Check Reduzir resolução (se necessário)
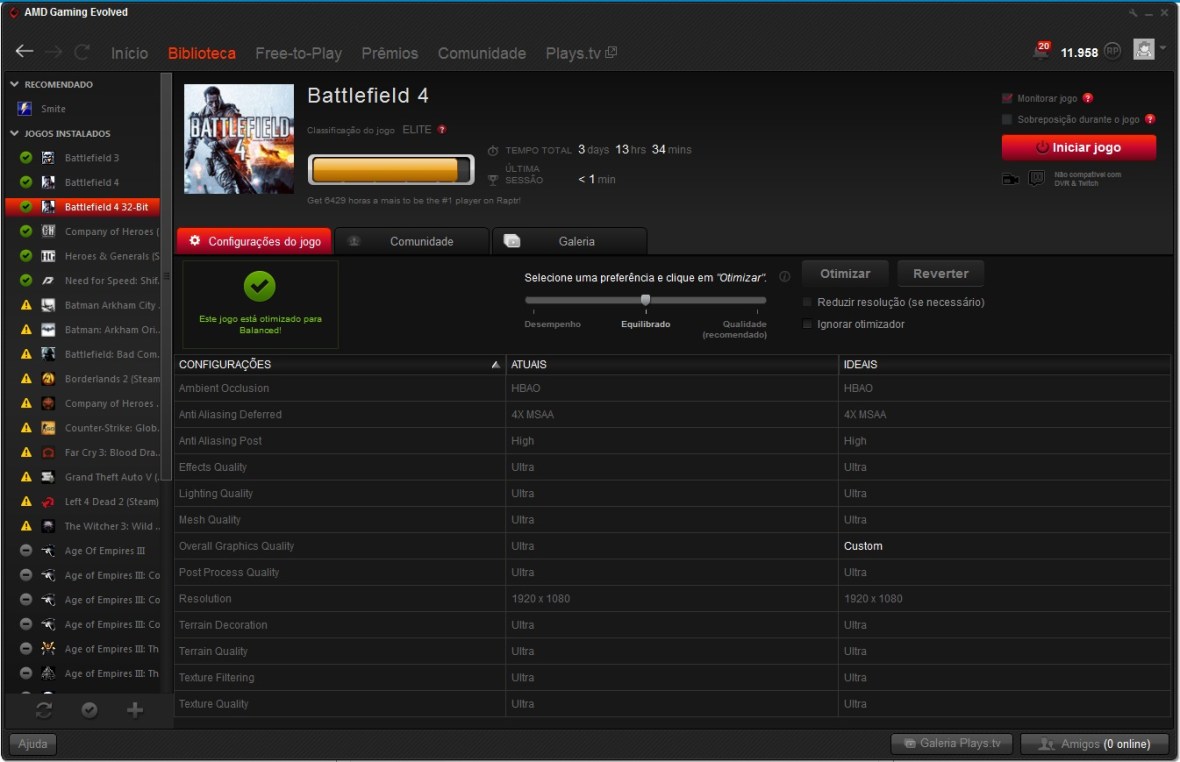Image resolution: width=1180 pixels, height=762 pixels. pos(808,302)
